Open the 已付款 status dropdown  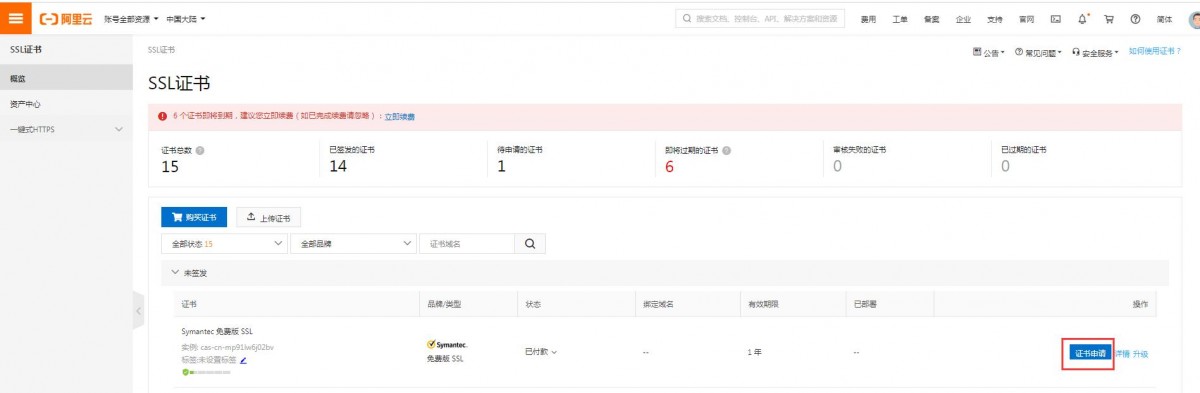click(540, 352)
